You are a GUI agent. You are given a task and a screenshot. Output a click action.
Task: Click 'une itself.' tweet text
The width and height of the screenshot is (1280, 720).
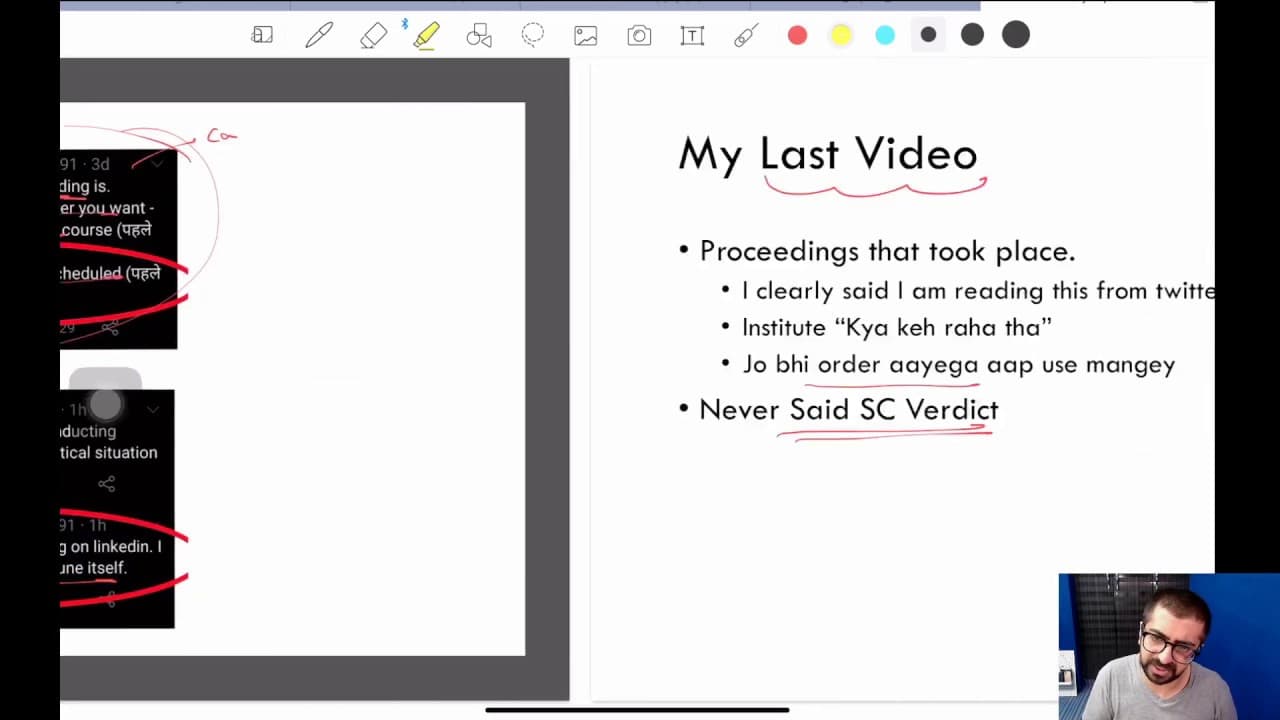(x=93, y=568)
